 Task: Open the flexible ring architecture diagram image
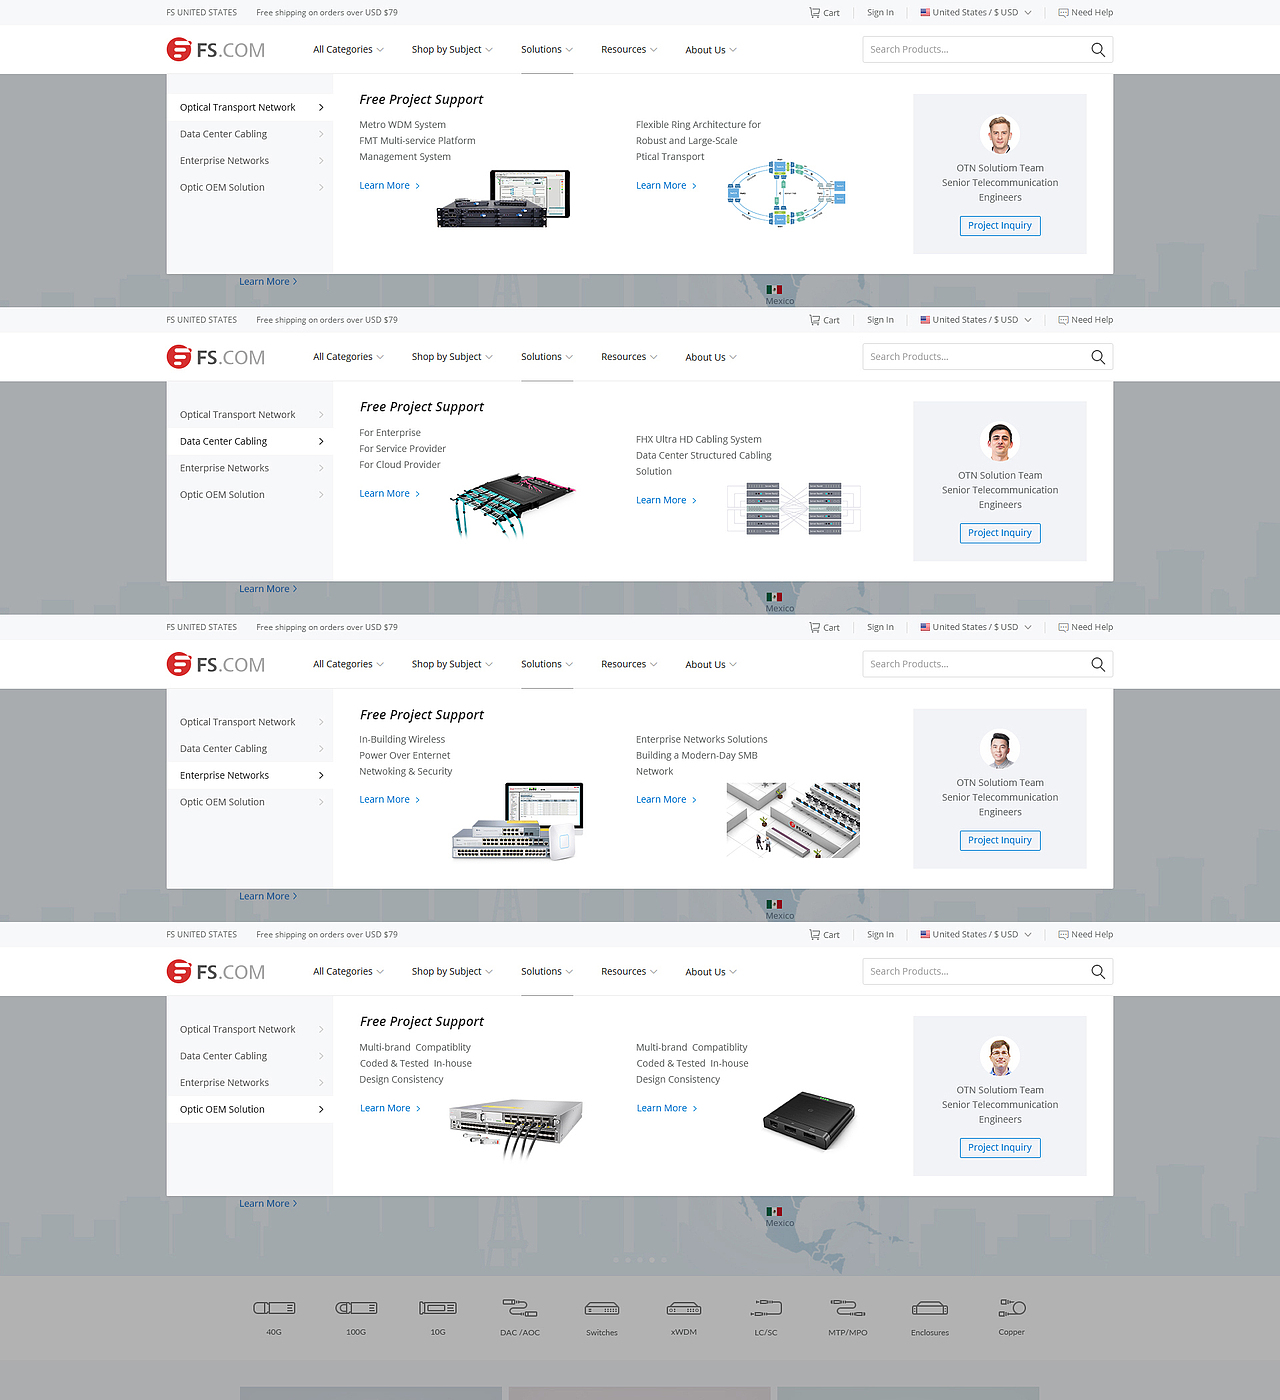pos(786,191)
